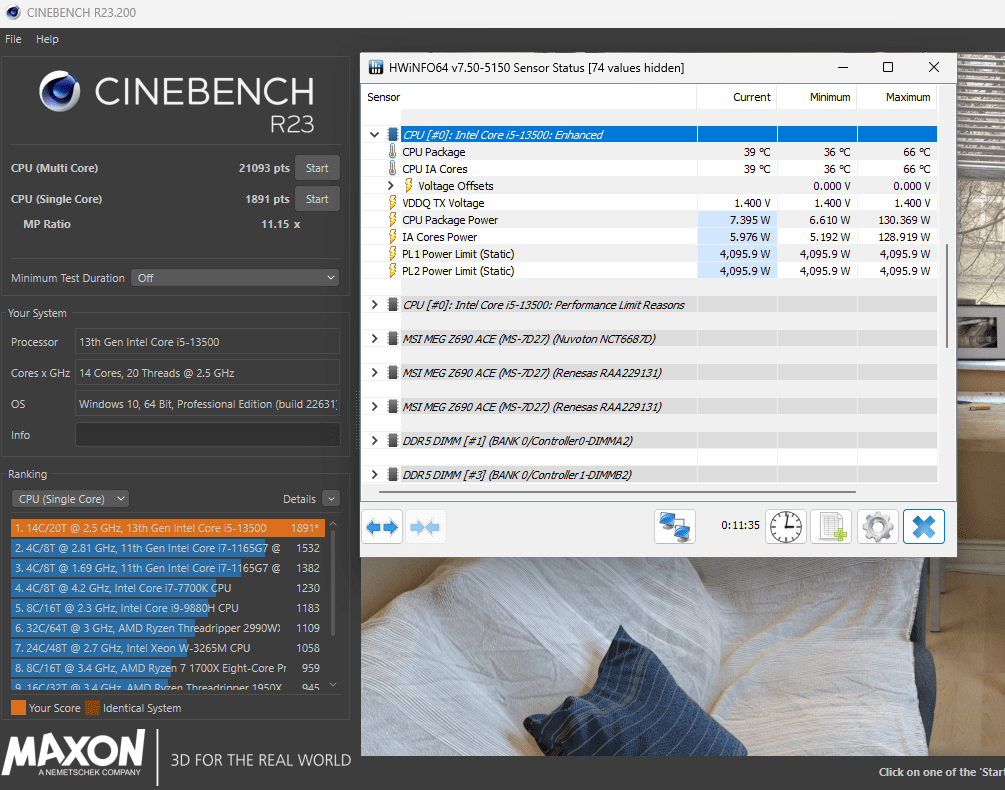Click the Cinebench R23 sphere logo

pos(60,91)
